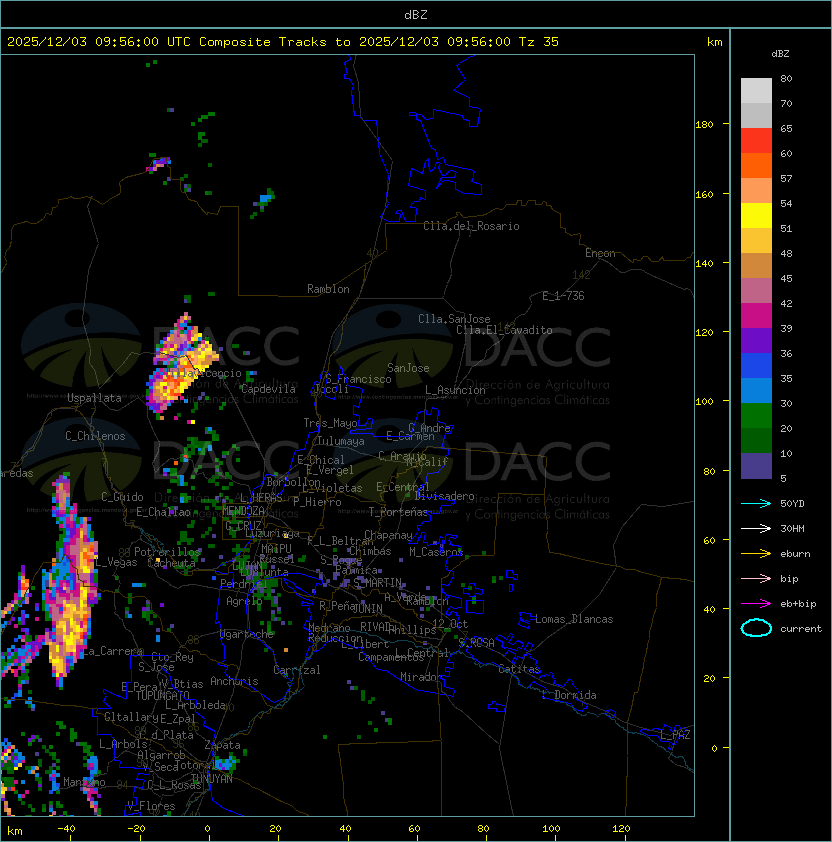Click the E_1-736 label

(x=563, y=296)
